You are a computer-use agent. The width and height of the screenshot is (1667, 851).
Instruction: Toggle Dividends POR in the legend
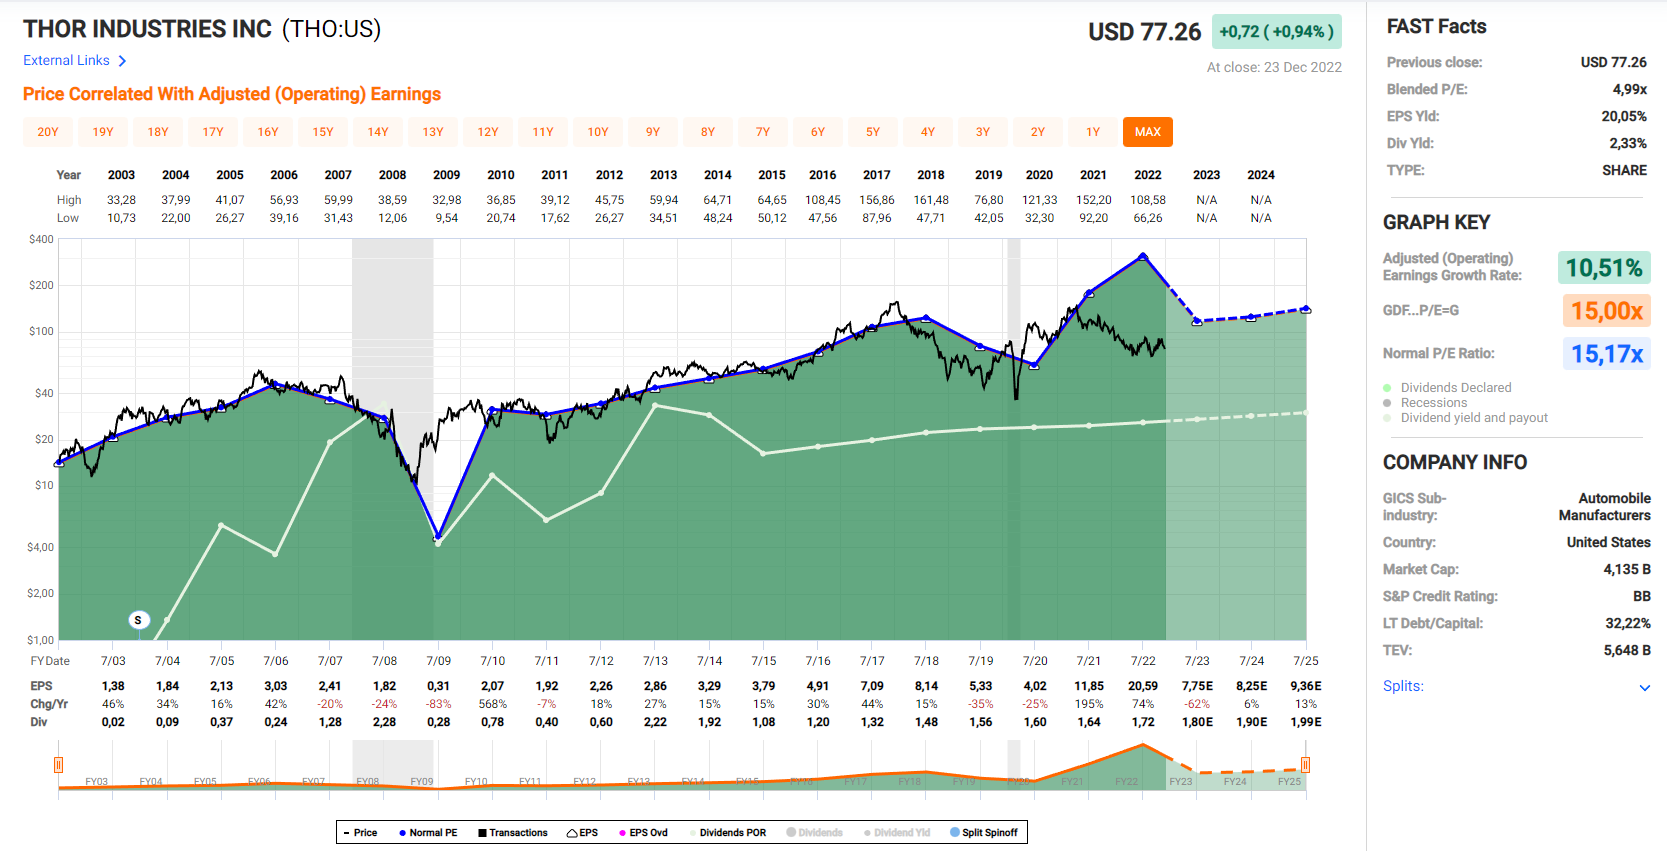[728, 833]
